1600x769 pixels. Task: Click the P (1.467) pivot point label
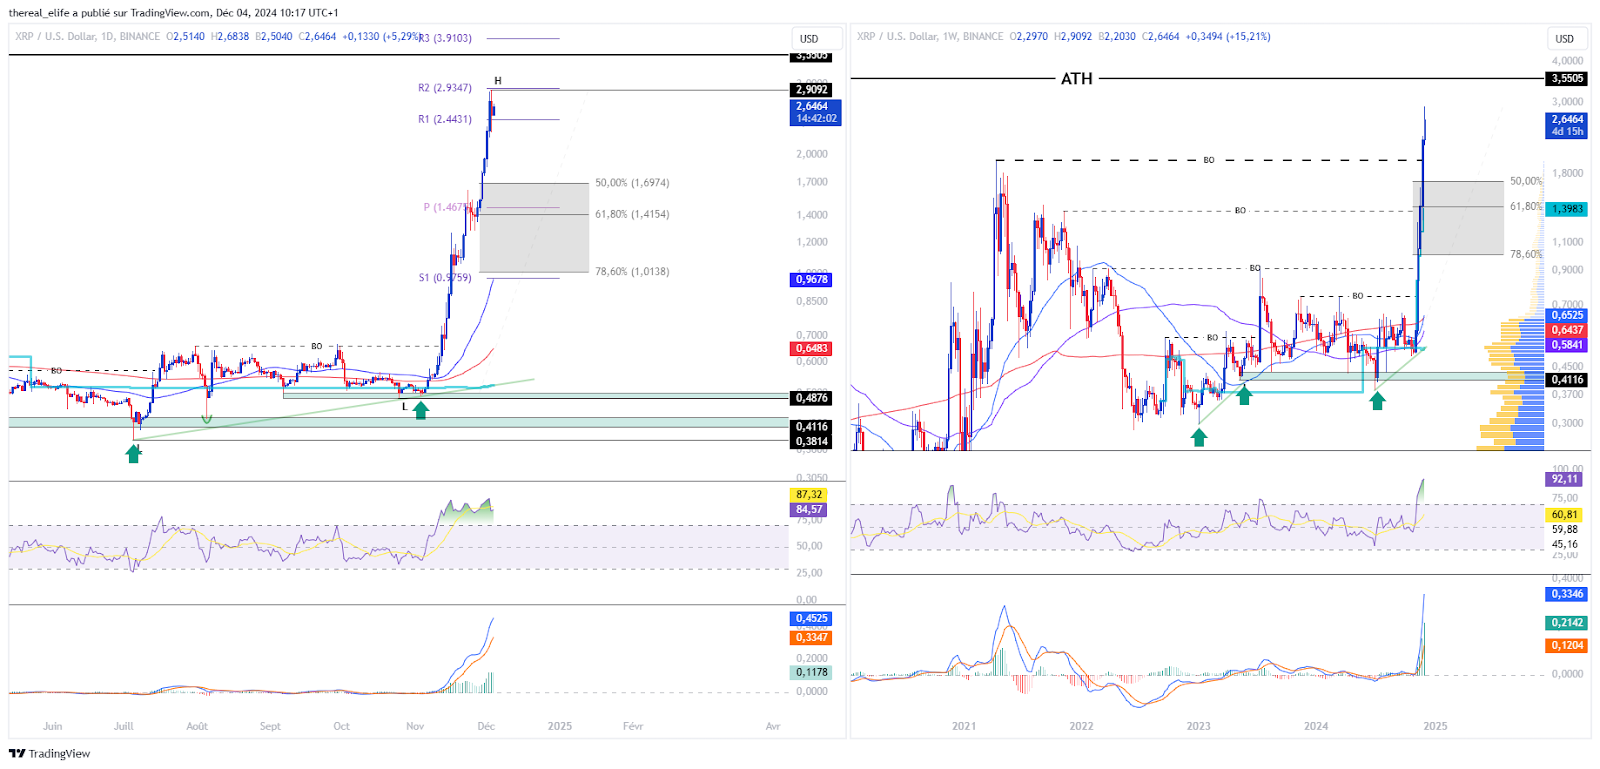click(443, 207)
